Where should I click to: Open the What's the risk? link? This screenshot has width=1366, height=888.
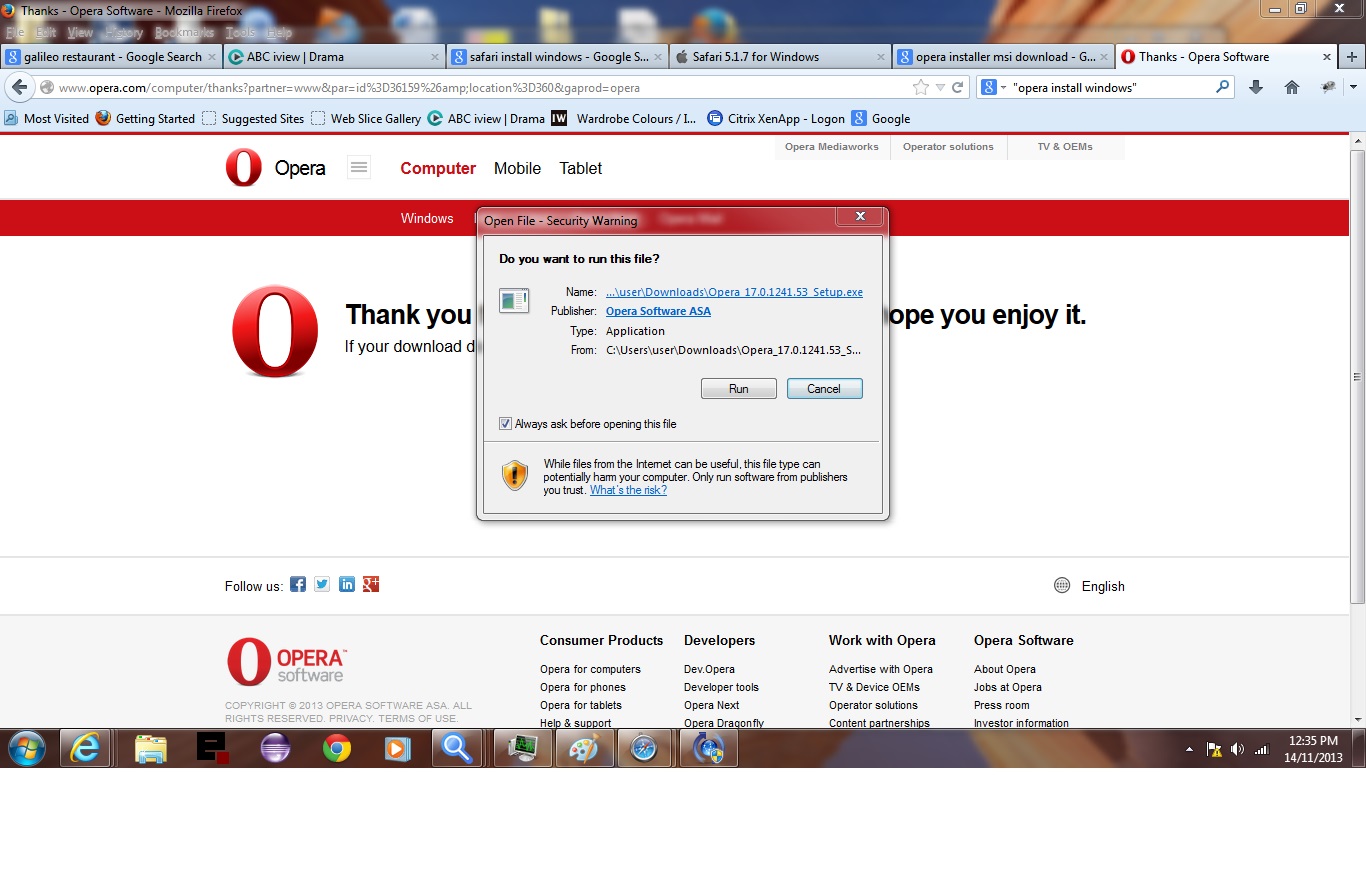628,490
